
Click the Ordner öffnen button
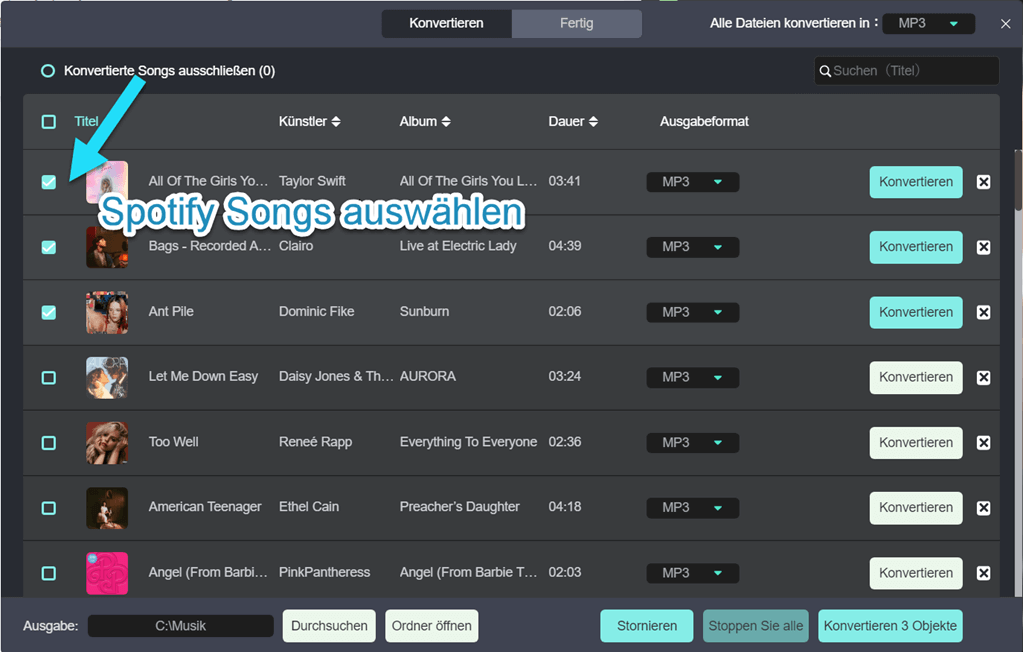(432, 626)
